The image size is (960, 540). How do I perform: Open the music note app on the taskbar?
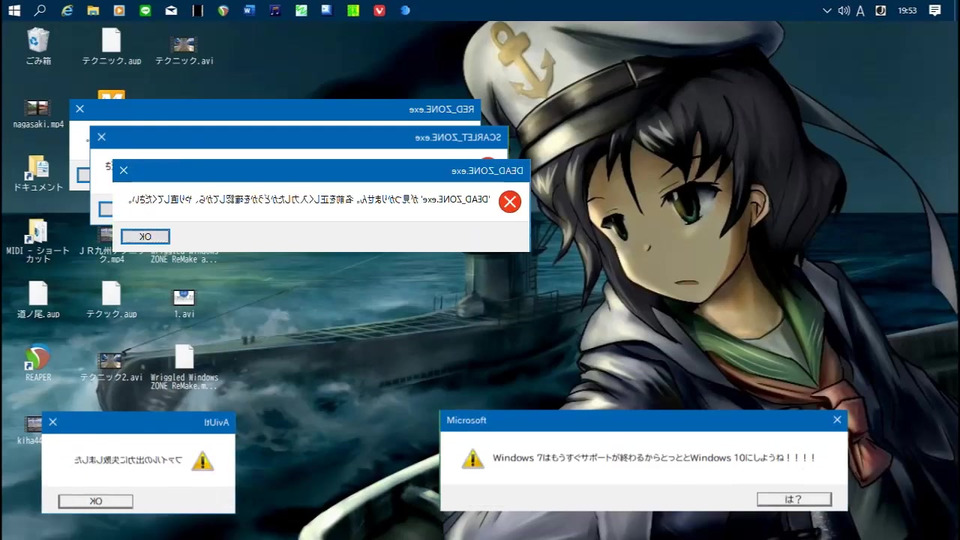(x=276, y=10)
